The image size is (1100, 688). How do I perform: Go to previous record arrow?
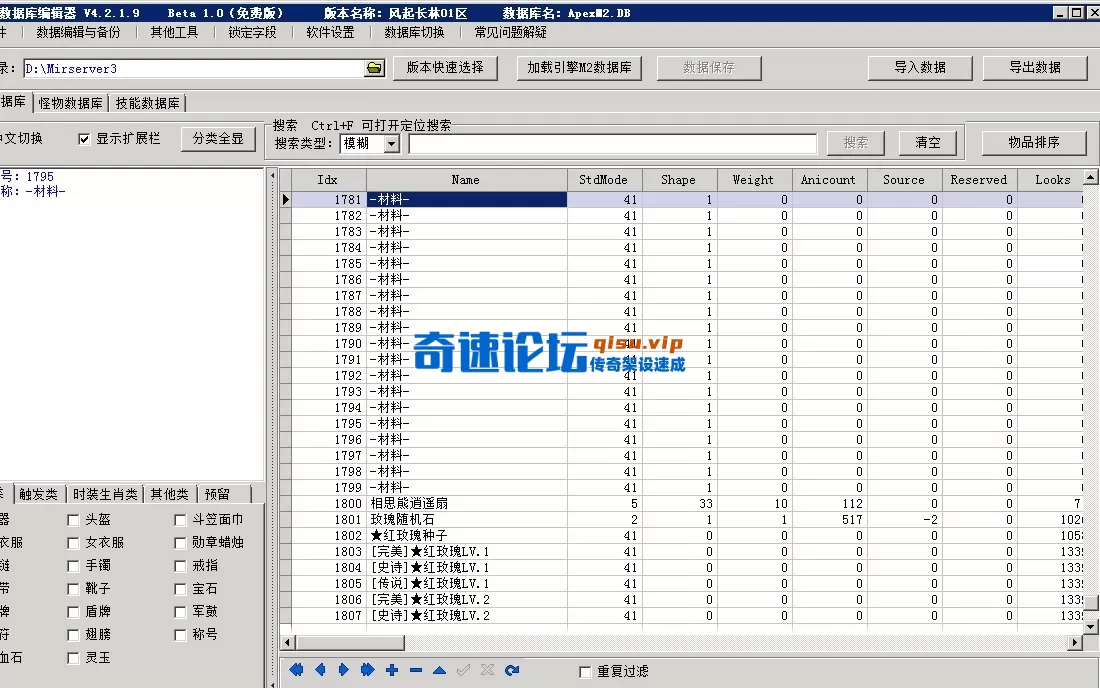click(320, 669)
